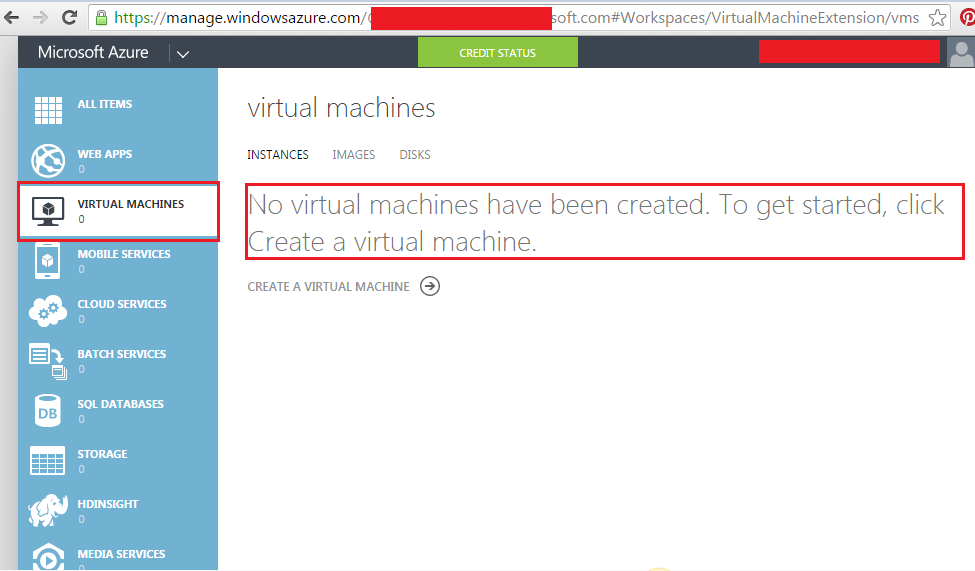Screen dimensions: 975x571
Task: Select the Storage menu label
Action: click(102, 454)
